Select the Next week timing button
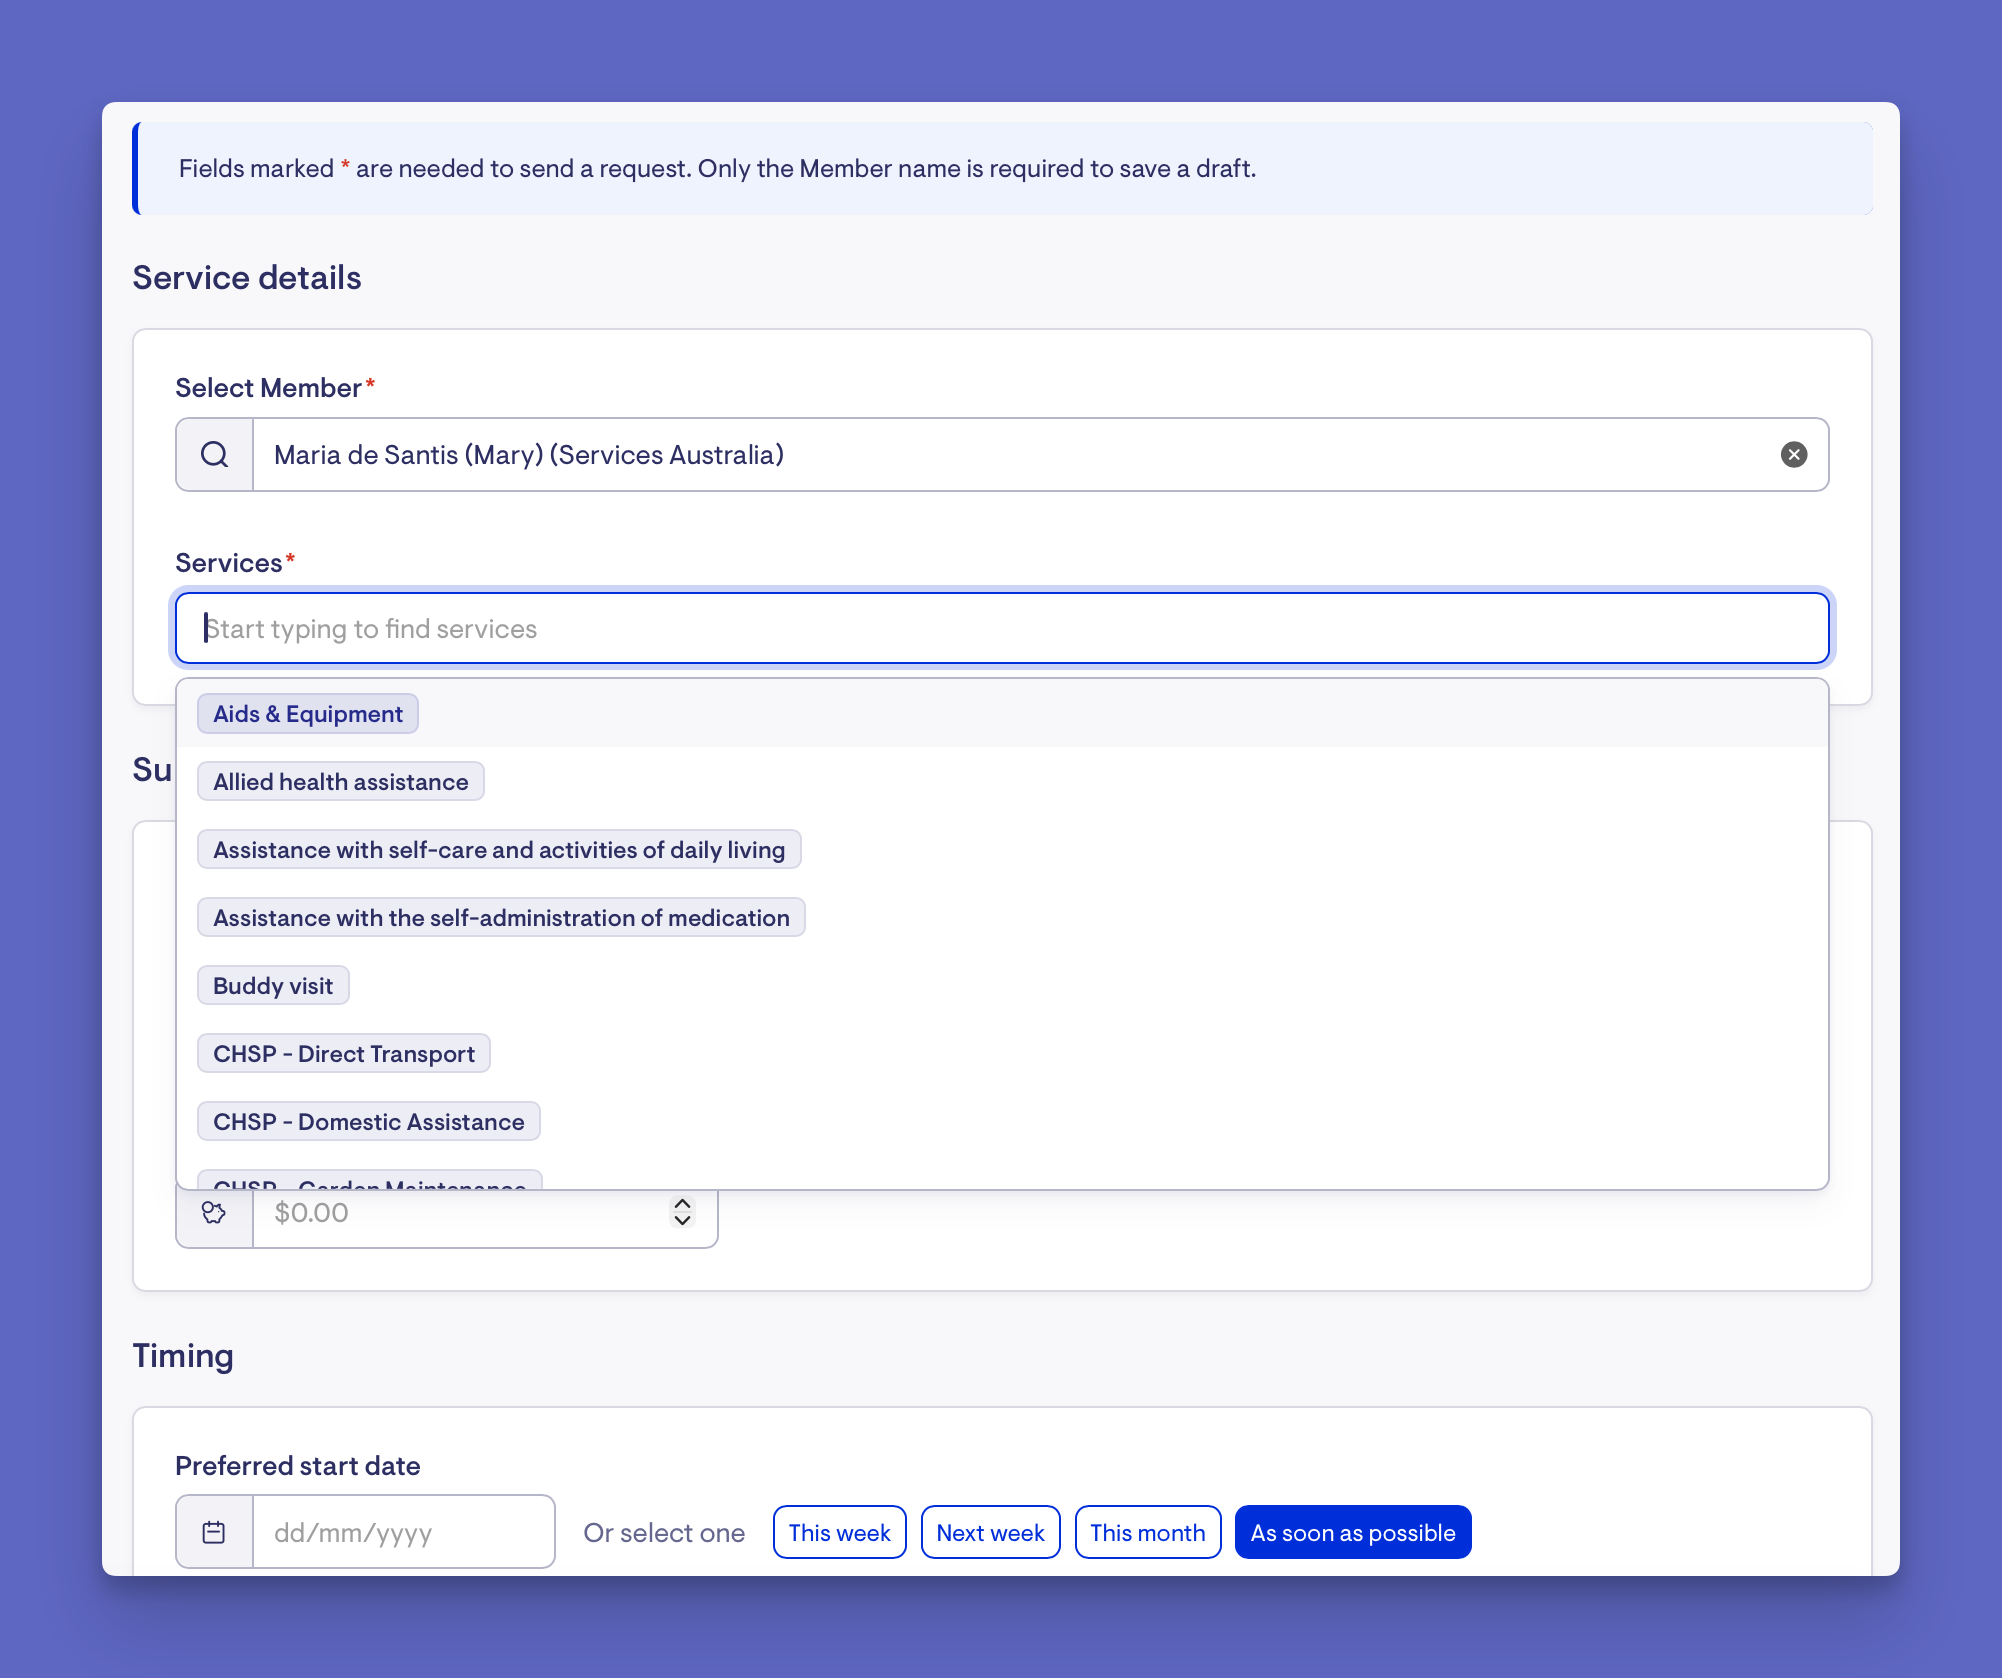 [x=990, y=1532]
